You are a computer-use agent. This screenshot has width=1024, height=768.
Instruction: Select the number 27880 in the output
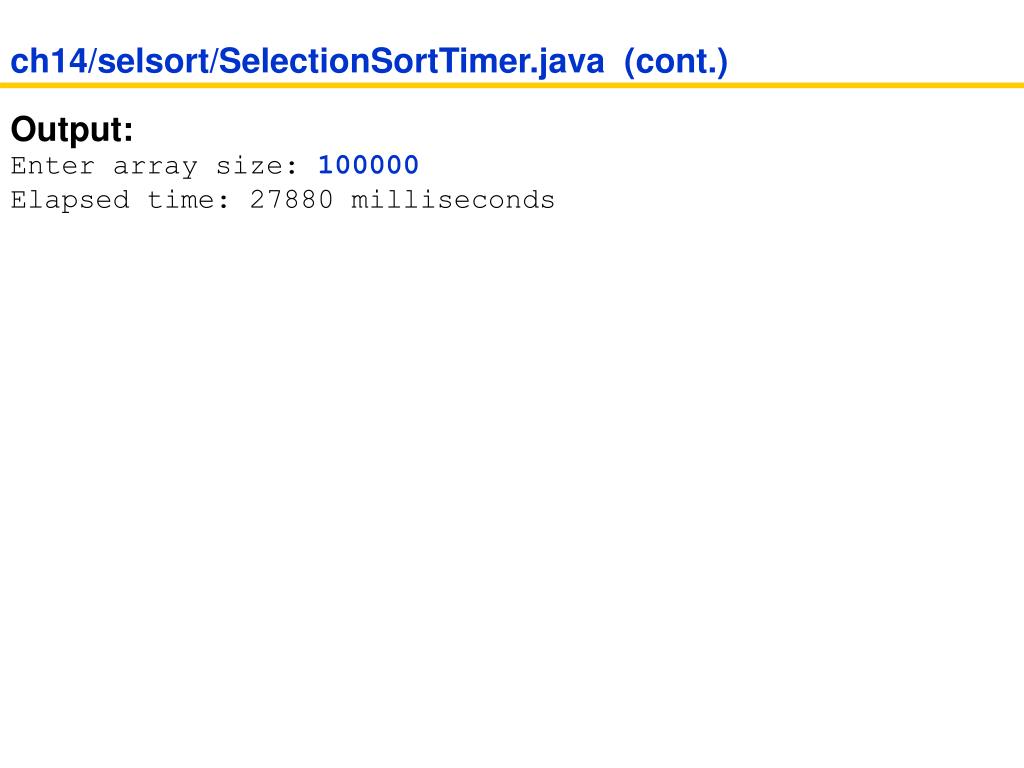[x=291, y=200]
